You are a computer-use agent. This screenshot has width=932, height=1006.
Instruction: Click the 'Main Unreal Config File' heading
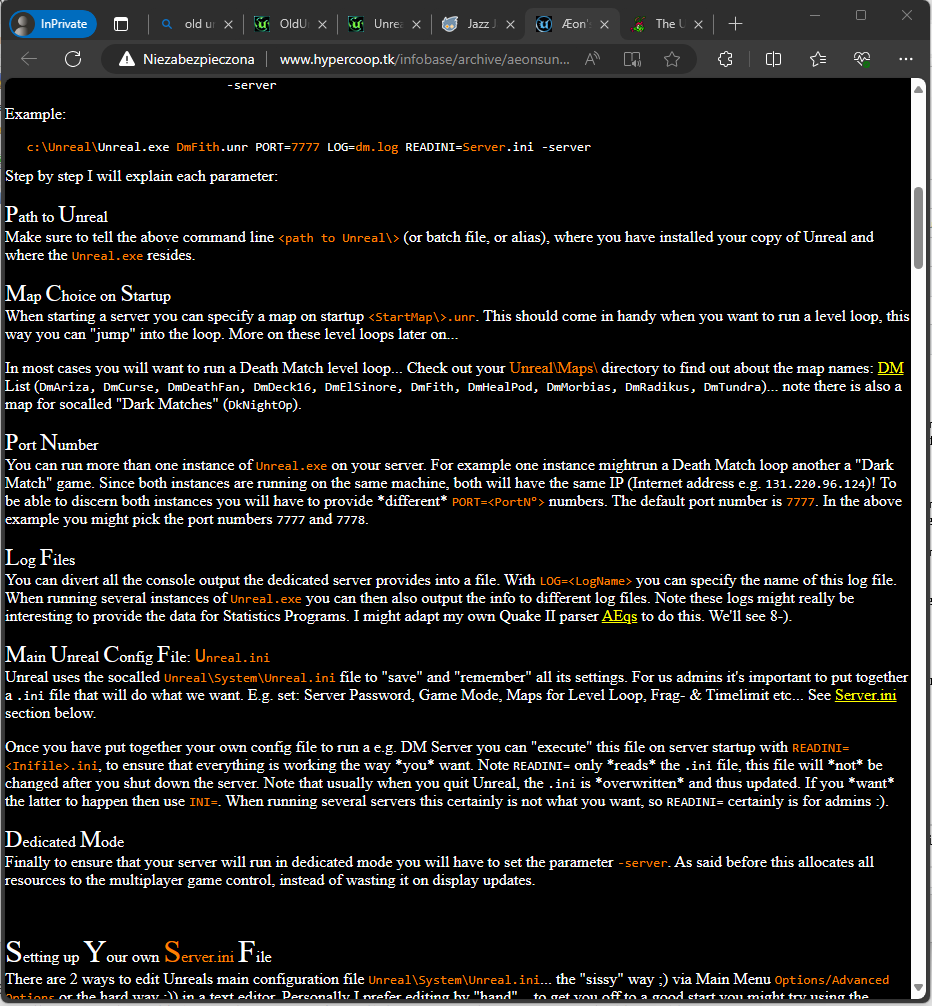click(x=137, y=655)
